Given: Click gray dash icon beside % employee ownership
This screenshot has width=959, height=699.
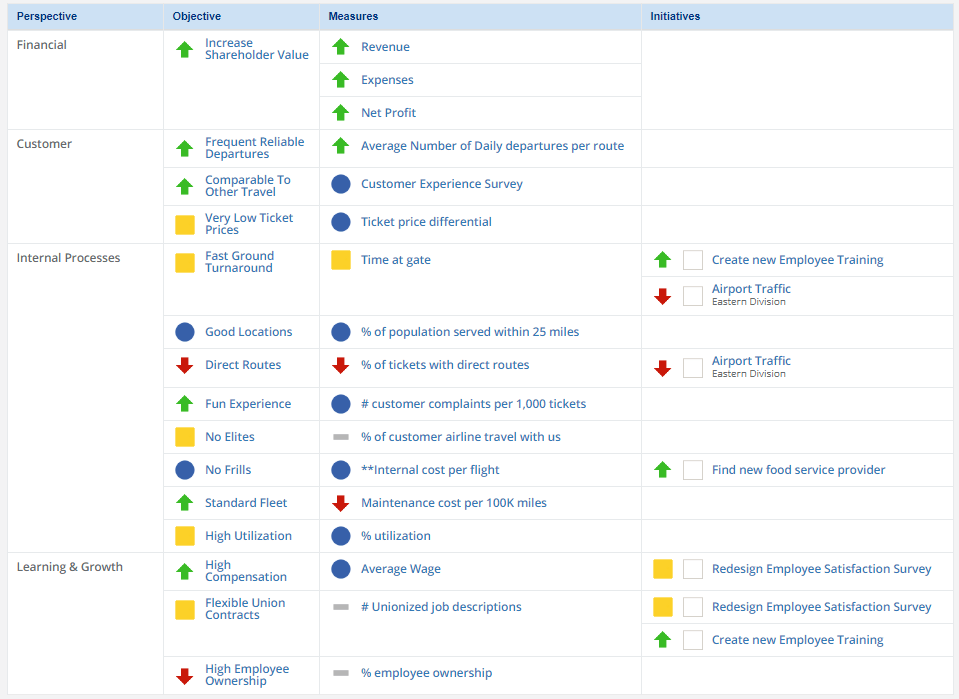Looking at the screenshot, I should coord(341,674).
